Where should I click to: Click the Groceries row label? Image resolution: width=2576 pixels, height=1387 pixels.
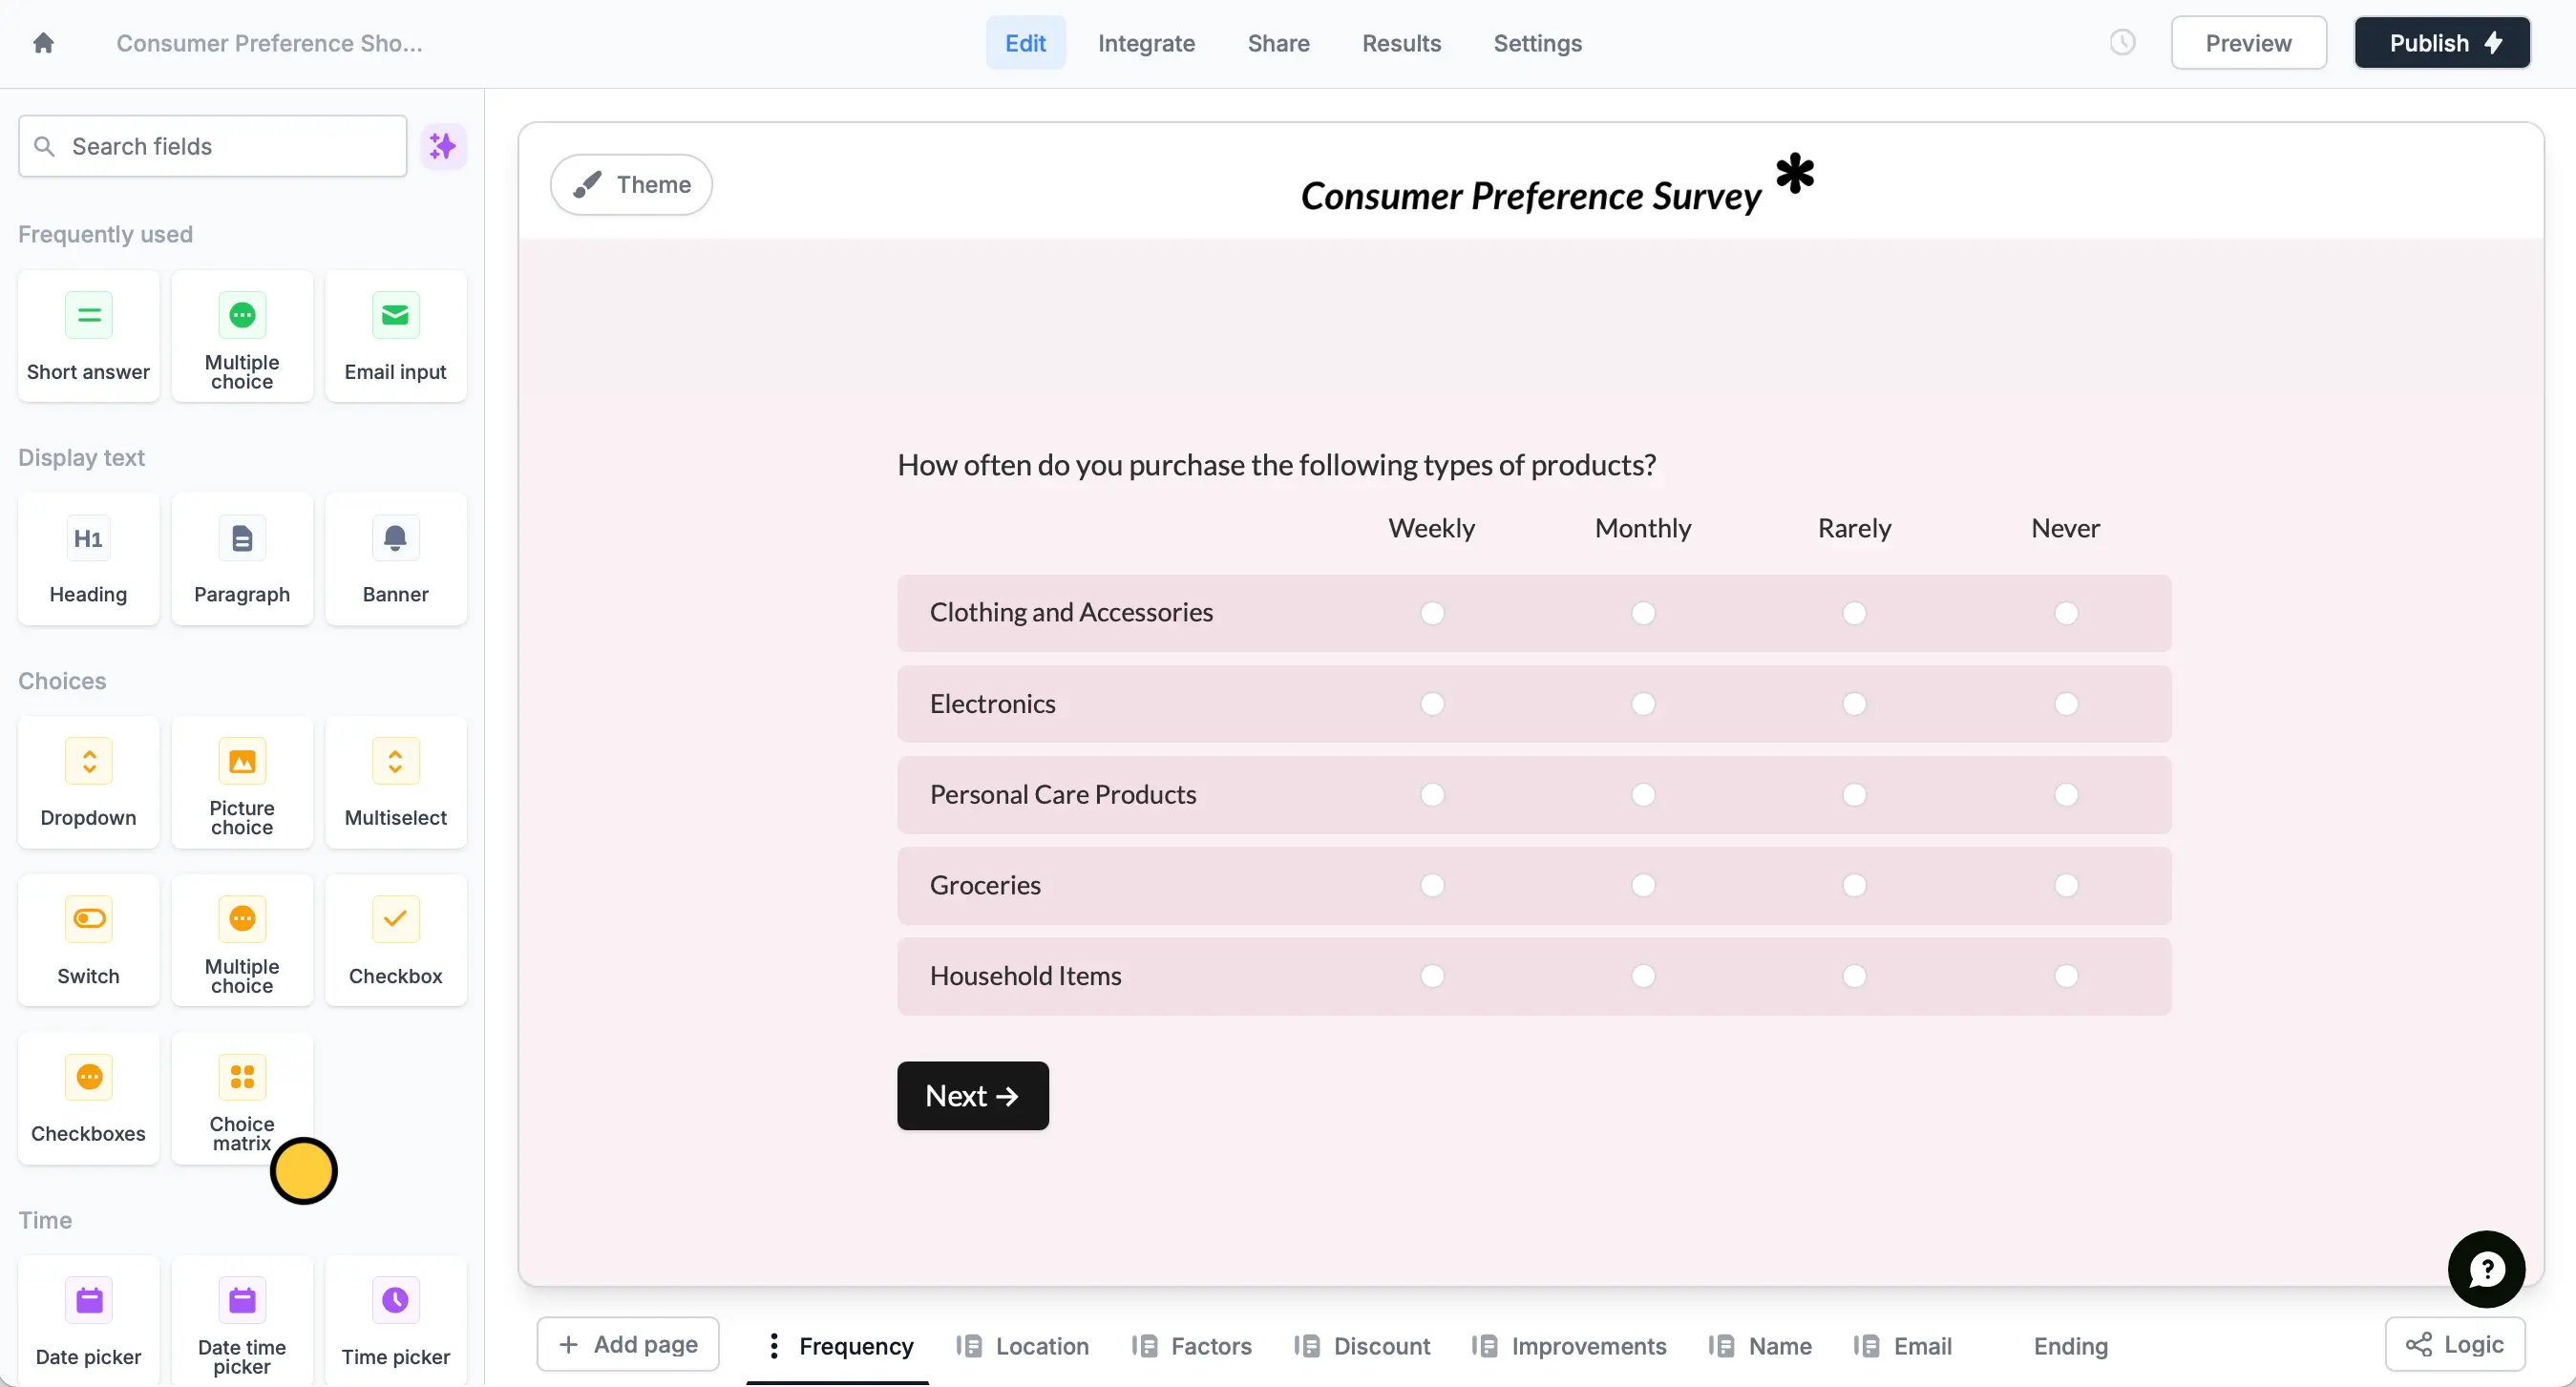(985, 886)
